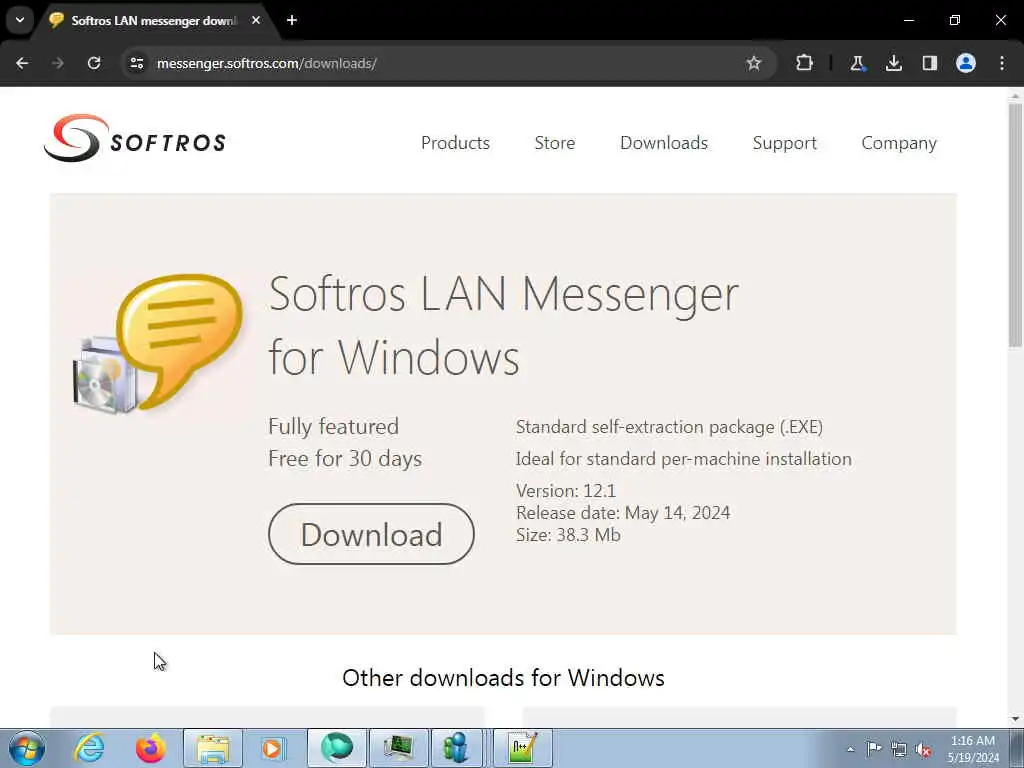Click the page vertical scrollbar thumb

(1015, 225)
